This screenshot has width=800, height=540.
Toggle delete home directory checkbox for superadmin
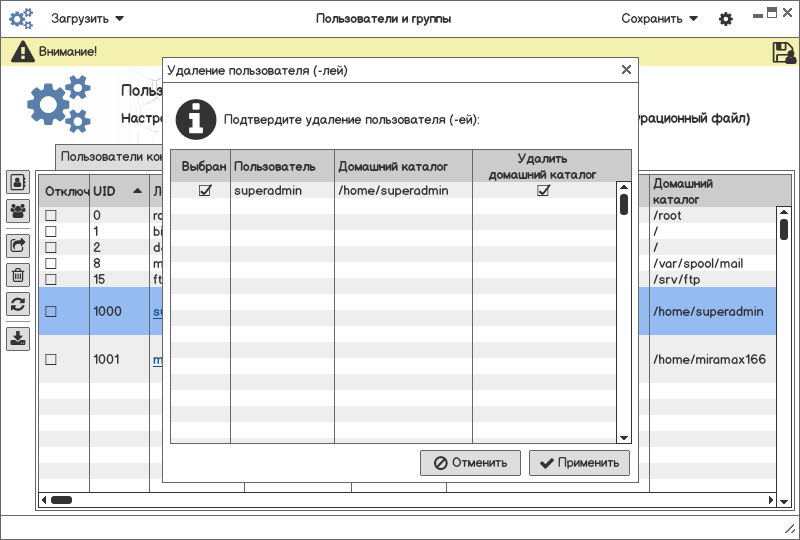click(543, 191)
